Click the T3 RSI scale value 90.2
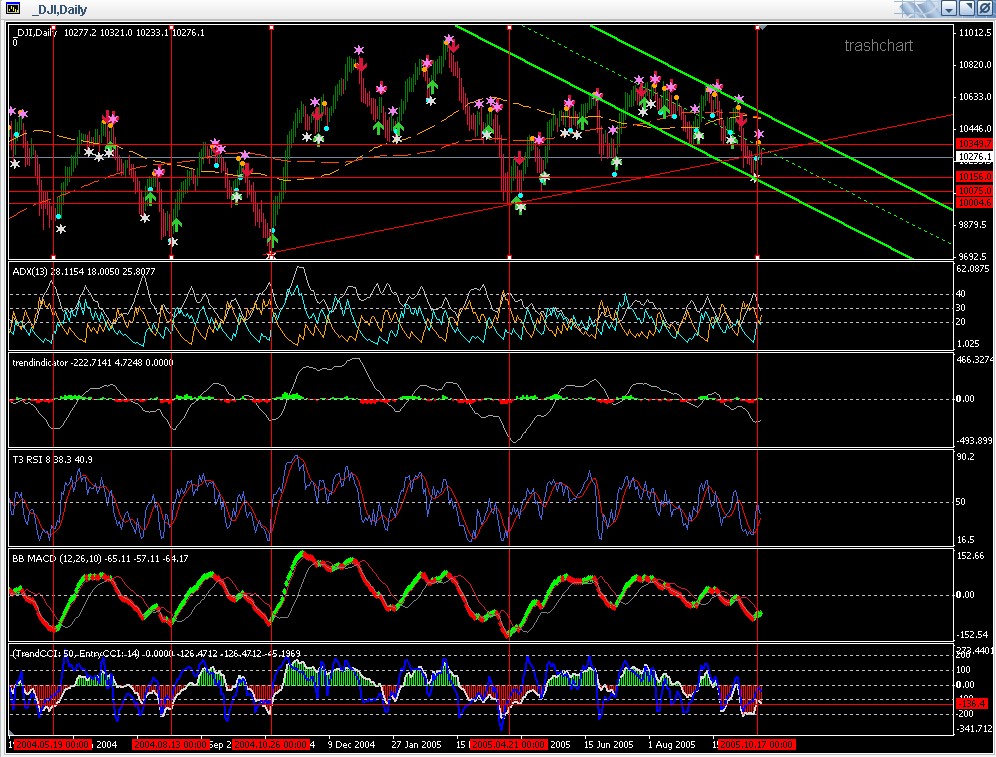Image resolution: width=996 pixels, height=757 pixels. [966, 457]
